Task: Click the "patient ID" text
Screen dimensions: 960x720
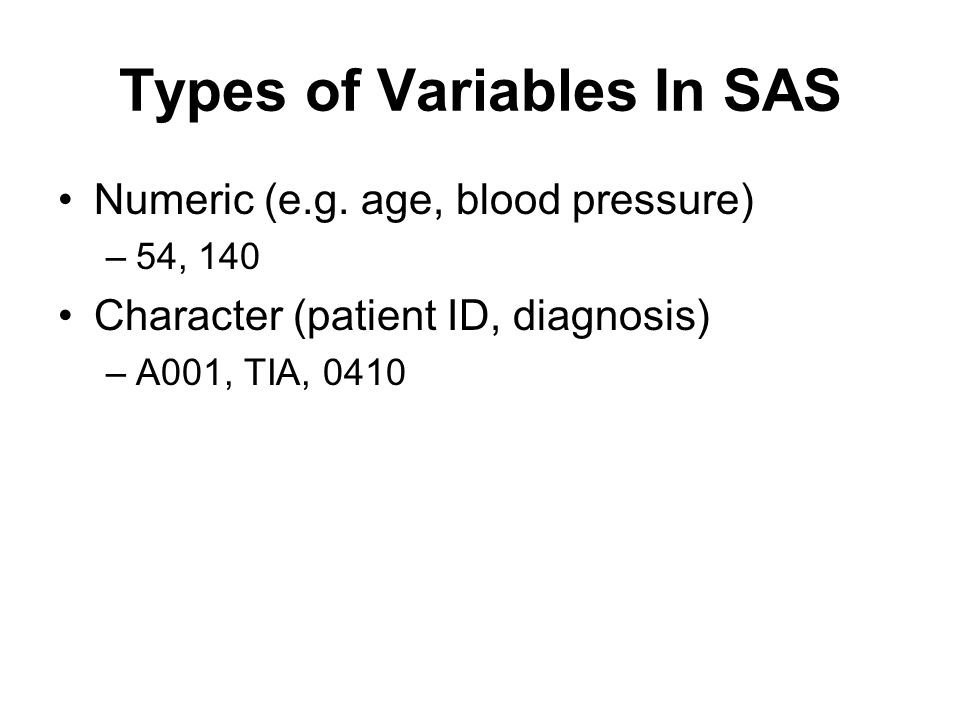Action: pos(396,317)
